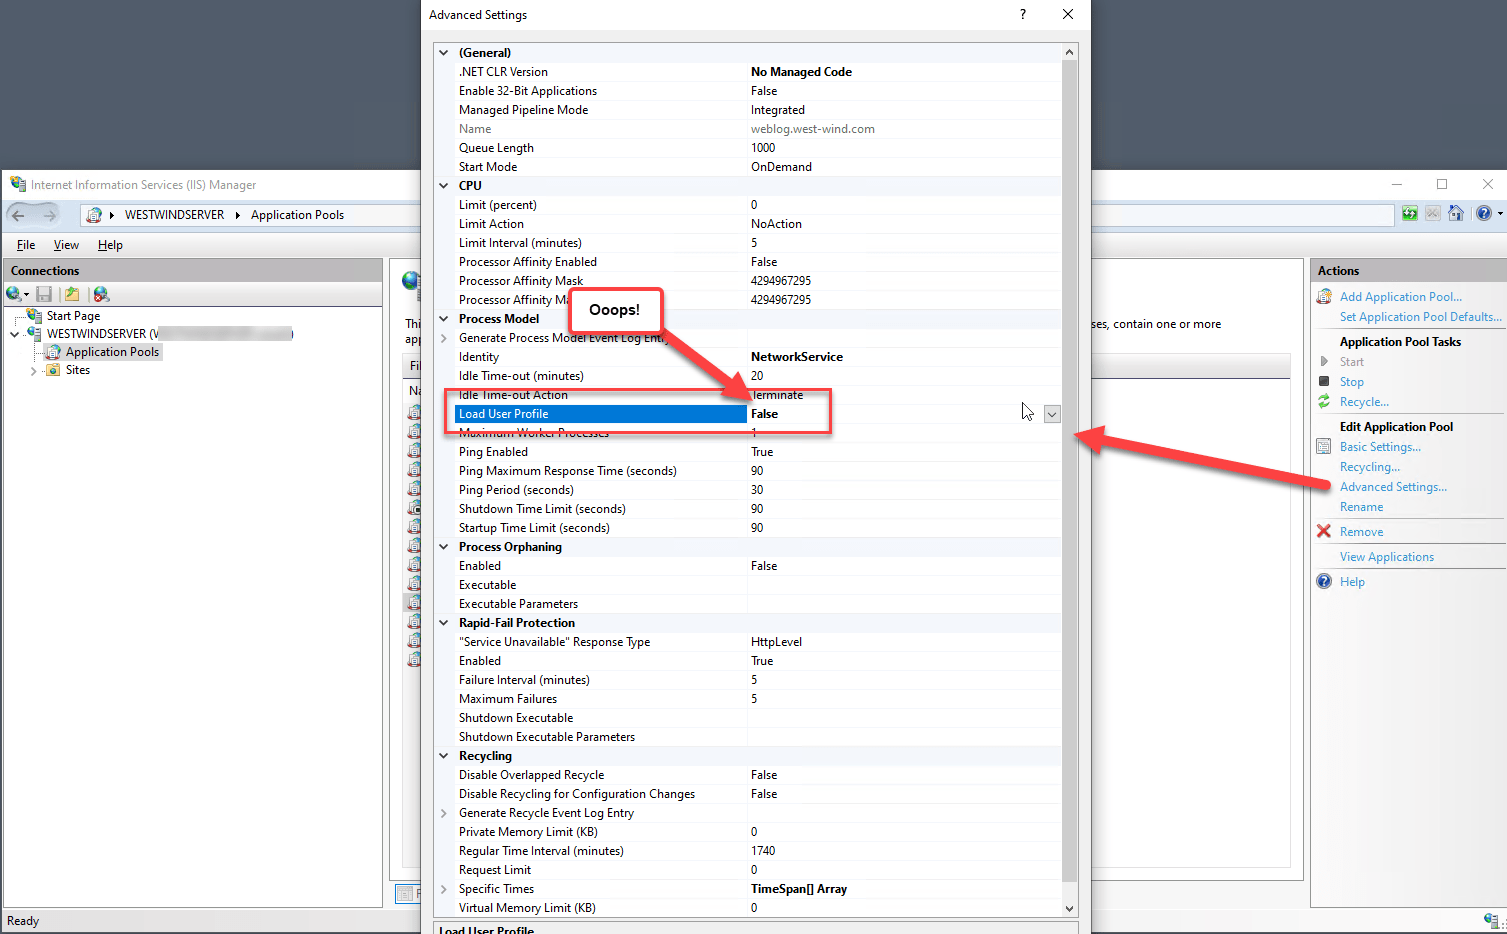
Task: Click the Sites folder icon in tree
Action: click(x=53, y=370)
